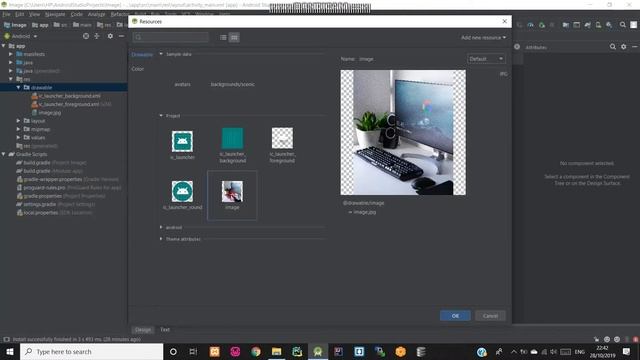This screenshot has height=360, width=640.
Task: Click the large image preview
Action: click(x=403, y=133)
